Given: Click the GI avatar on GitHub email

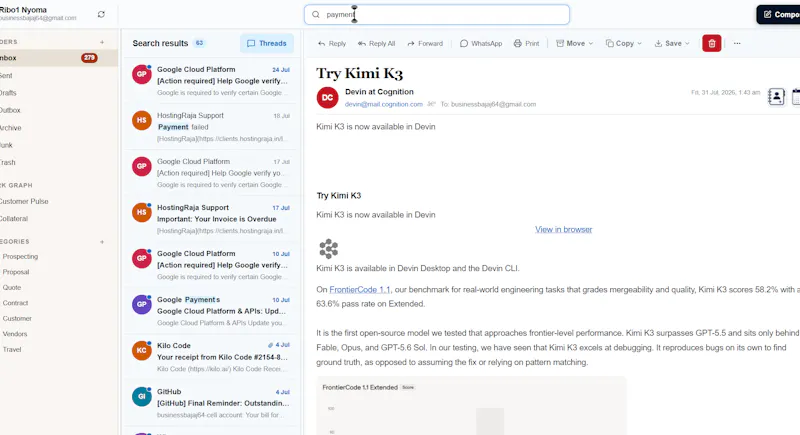Looking at the screenshot, I should (141, 396).
